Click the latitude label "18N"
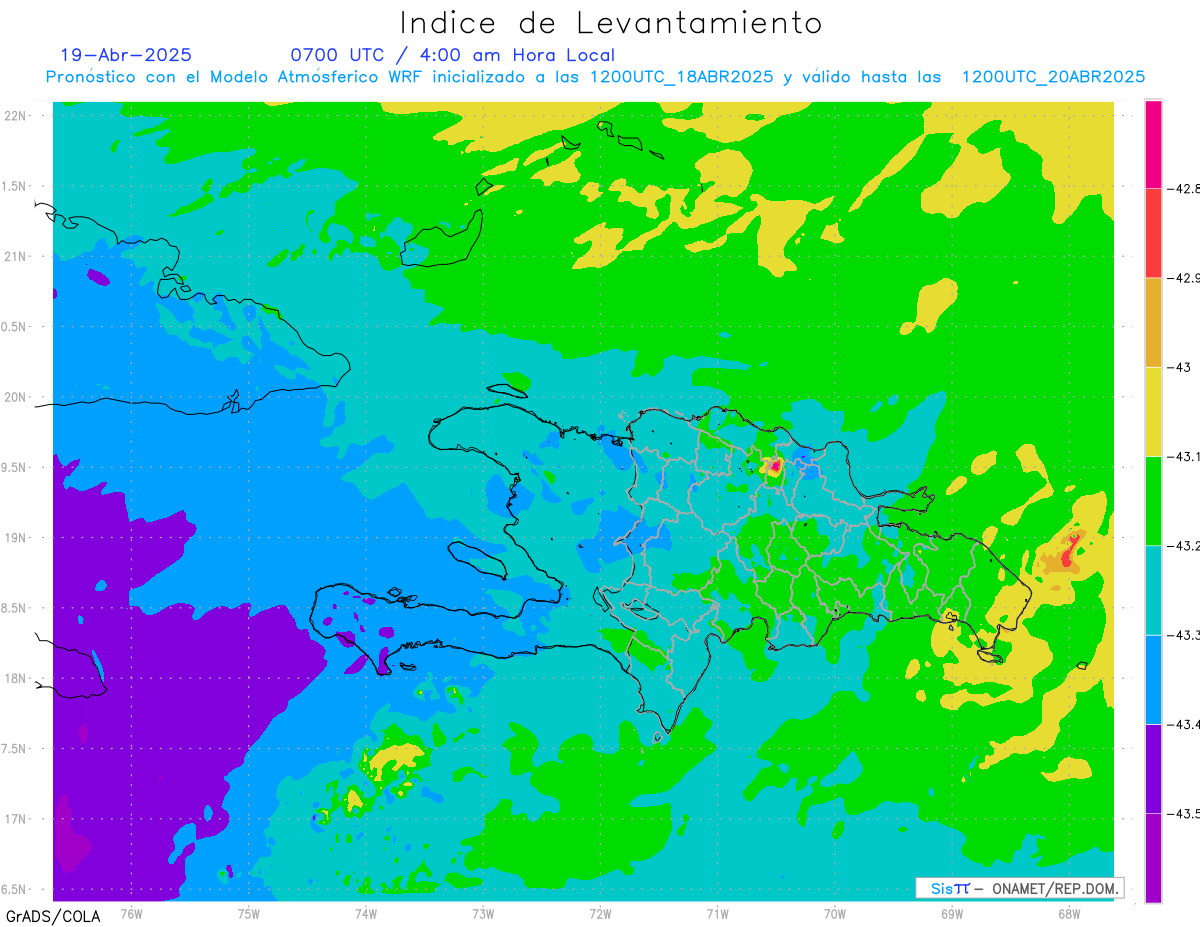Viewport: 1200px width, 927px height. (x=16, y=678)
